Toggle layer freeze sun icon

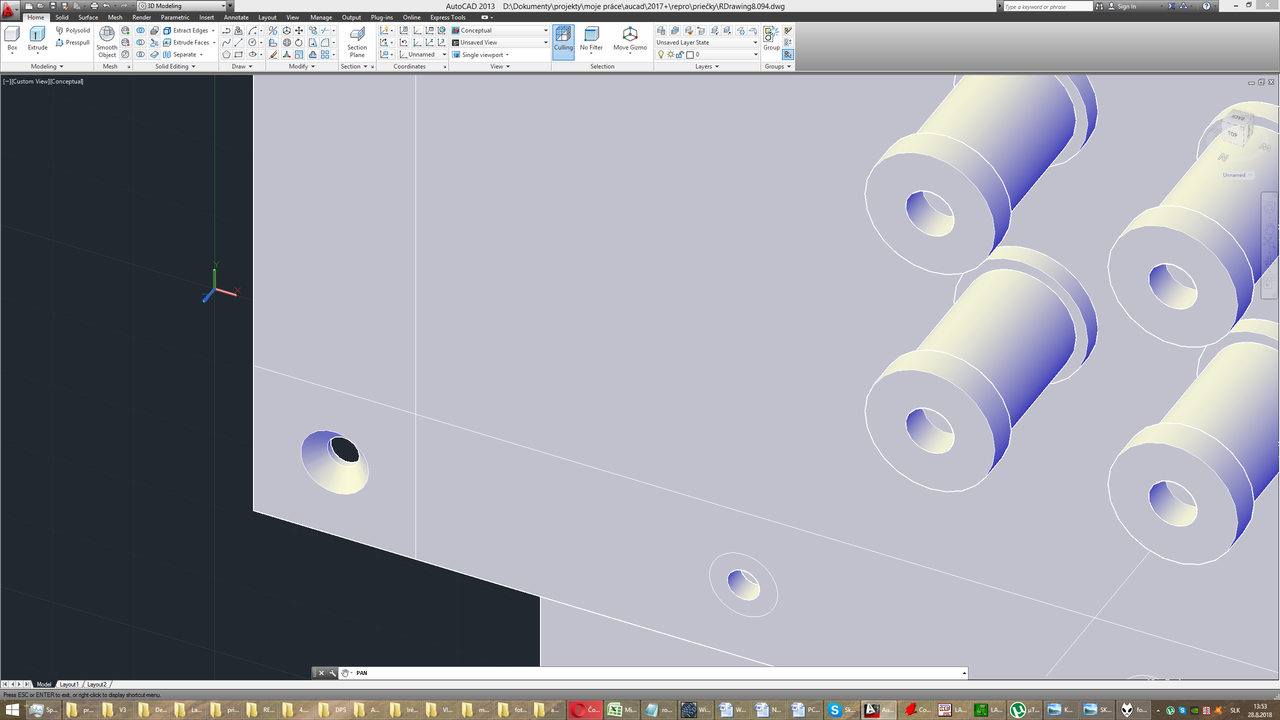(x=671, y=55)
